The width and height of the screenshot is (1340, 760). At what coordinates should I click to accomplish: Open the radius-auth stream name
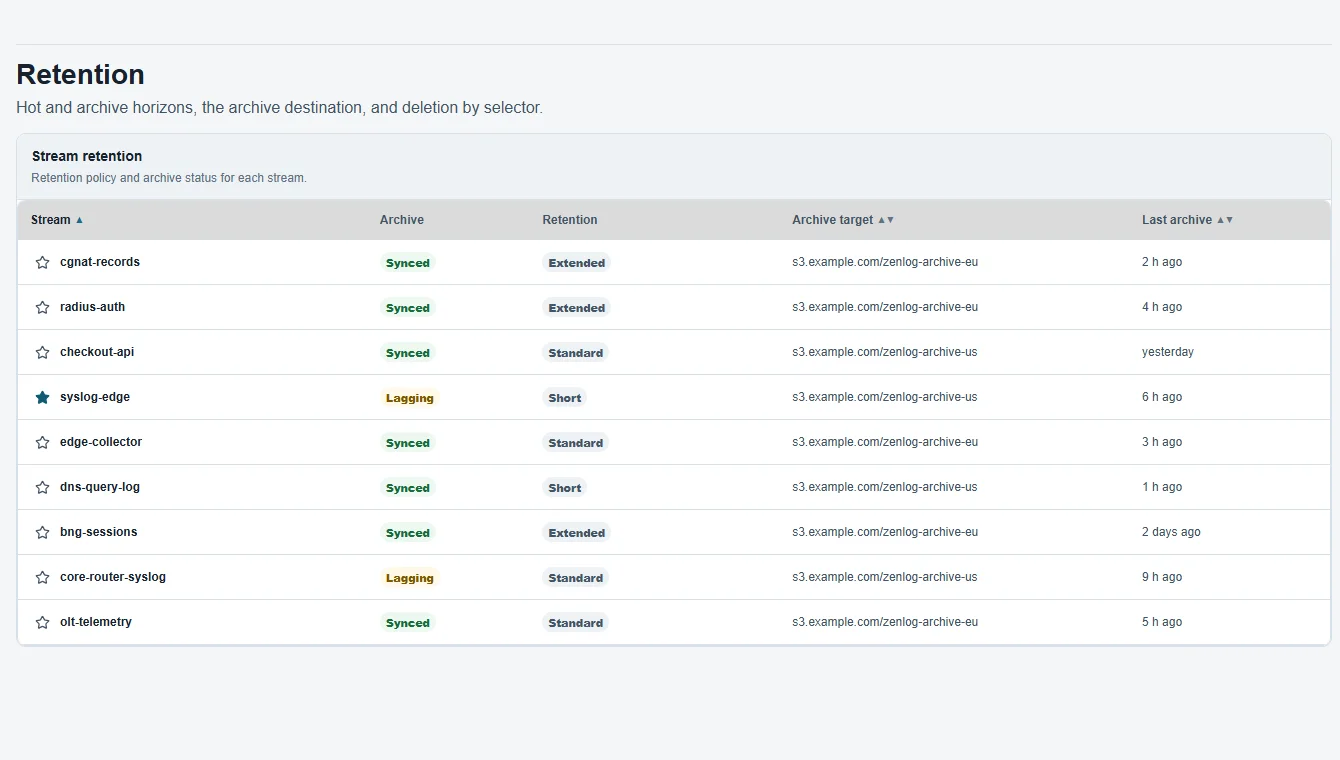point(92,307)
